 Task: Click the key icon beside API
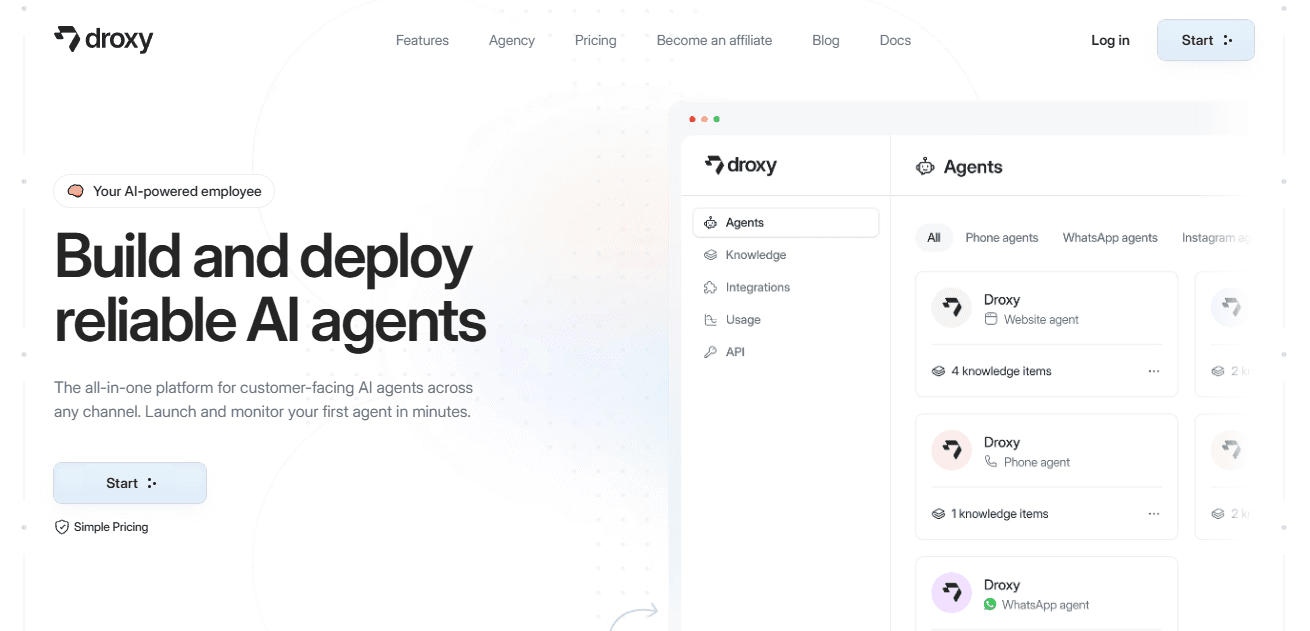coord(710,352)
